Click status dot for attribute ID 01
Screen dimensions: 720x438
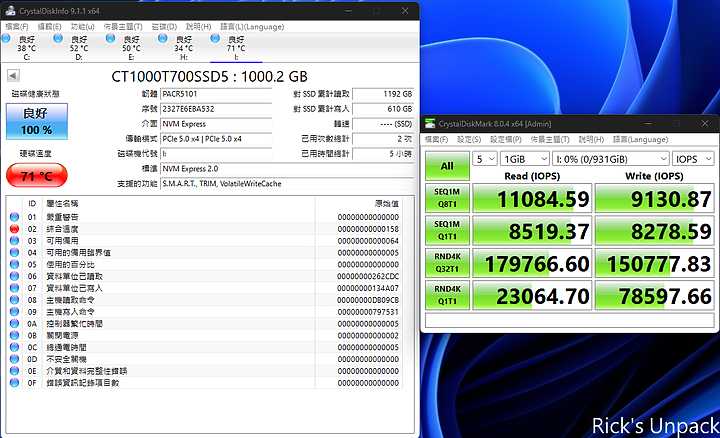[14, 217]
